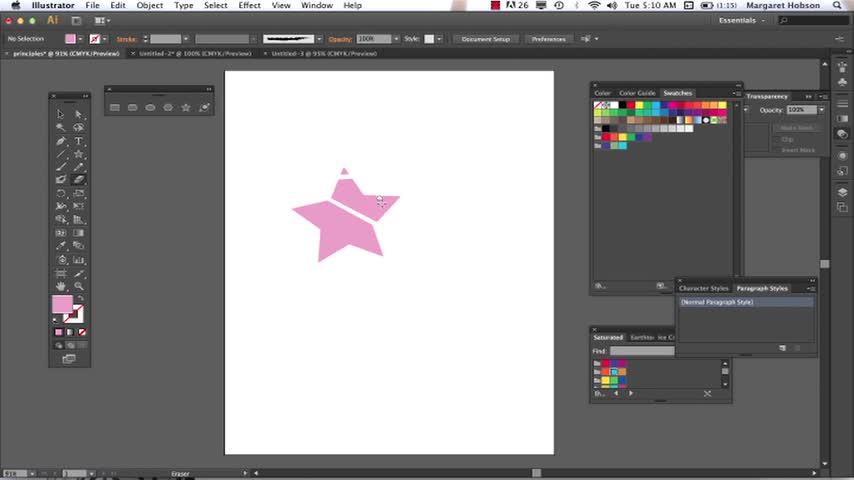Screen dimensions: 854x480
Task: Toggle the Clip checkbox in Transparency panel
Action: point(779,139)
